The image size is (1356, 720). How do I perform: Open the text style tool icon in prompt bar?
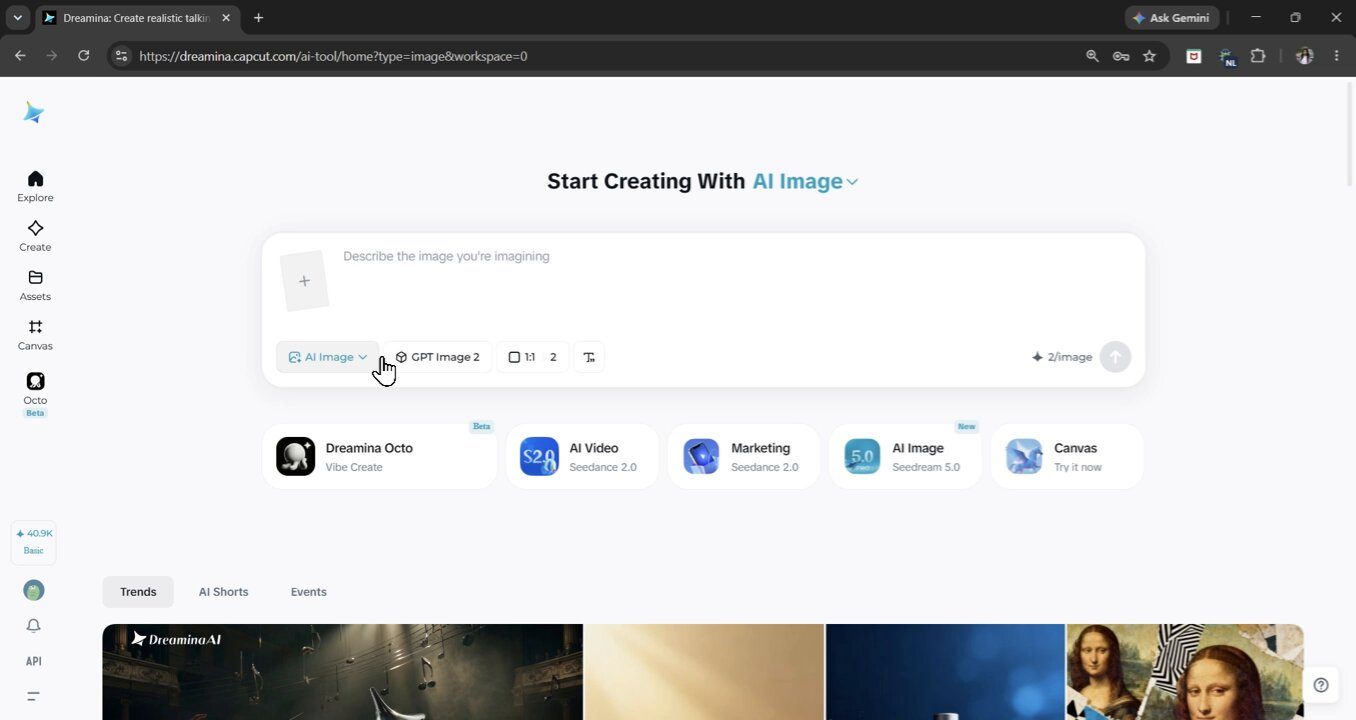[589, 357]
